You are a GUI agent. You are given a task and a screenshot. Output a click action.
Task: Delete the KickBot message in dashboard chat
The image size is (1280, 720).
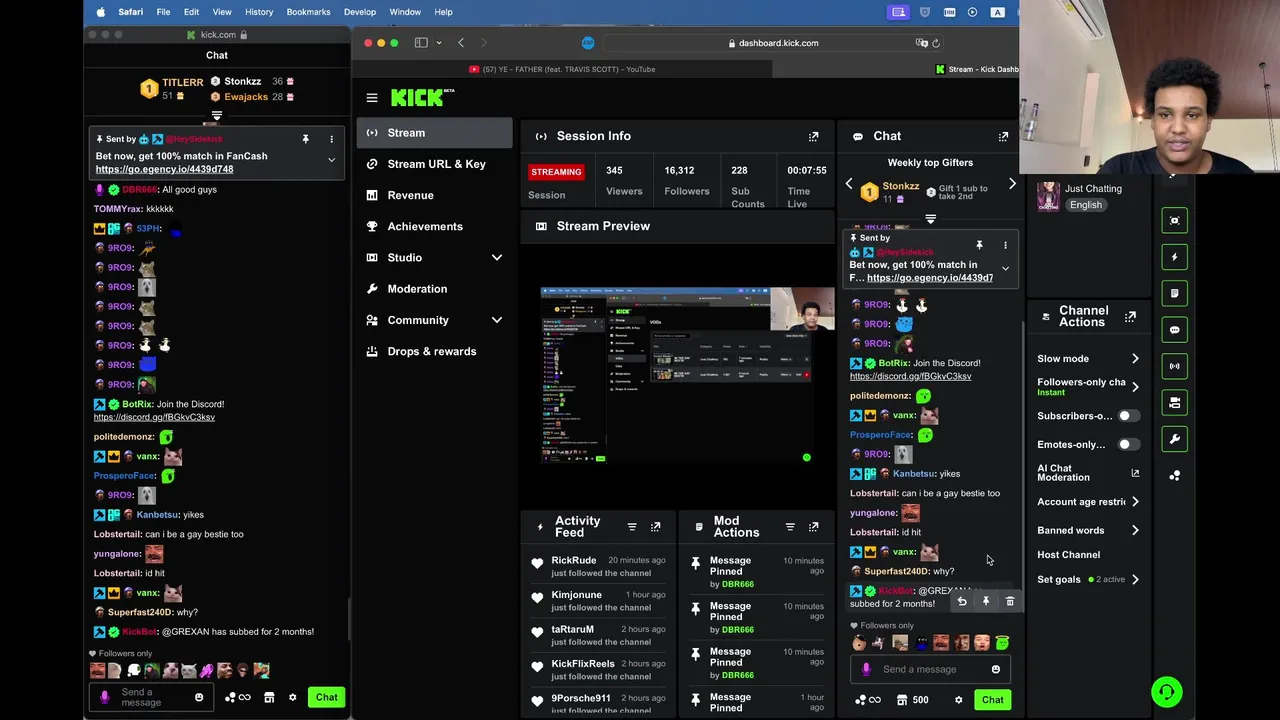1010,601
